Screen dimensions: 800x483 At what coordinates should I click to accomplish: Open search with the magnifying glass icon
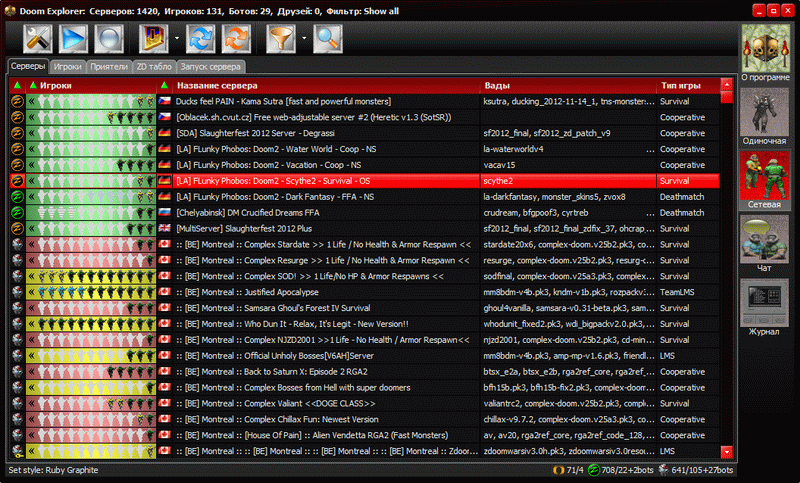[327, 39]
